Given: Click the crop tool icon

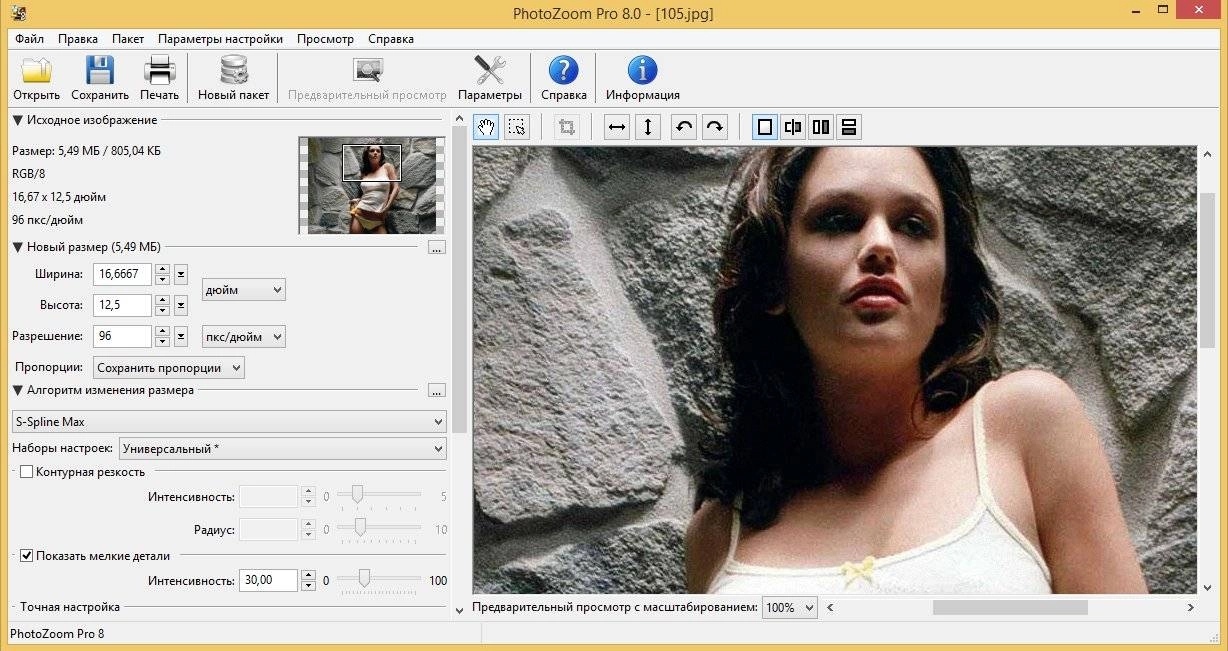Looking at the screenshot, I should pyautogui.click(x=567, y=127).
